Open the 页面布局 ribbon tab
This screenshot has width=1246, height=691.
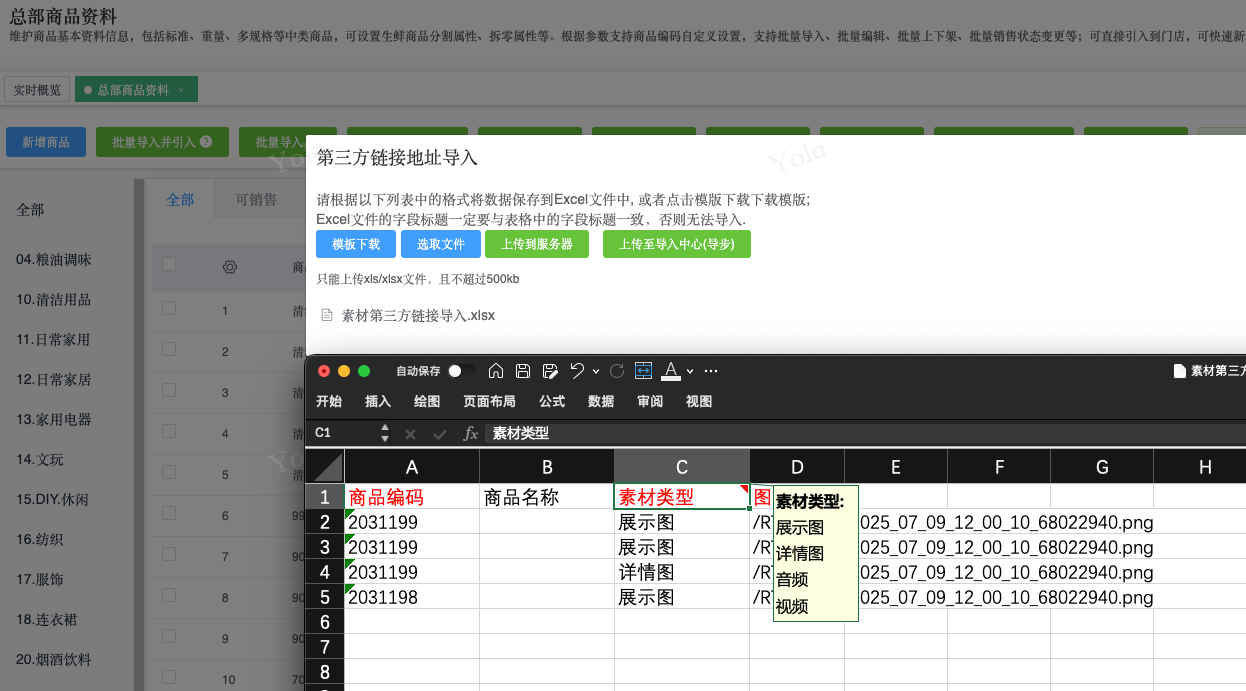pyautogui.click(x=489, y=401)
